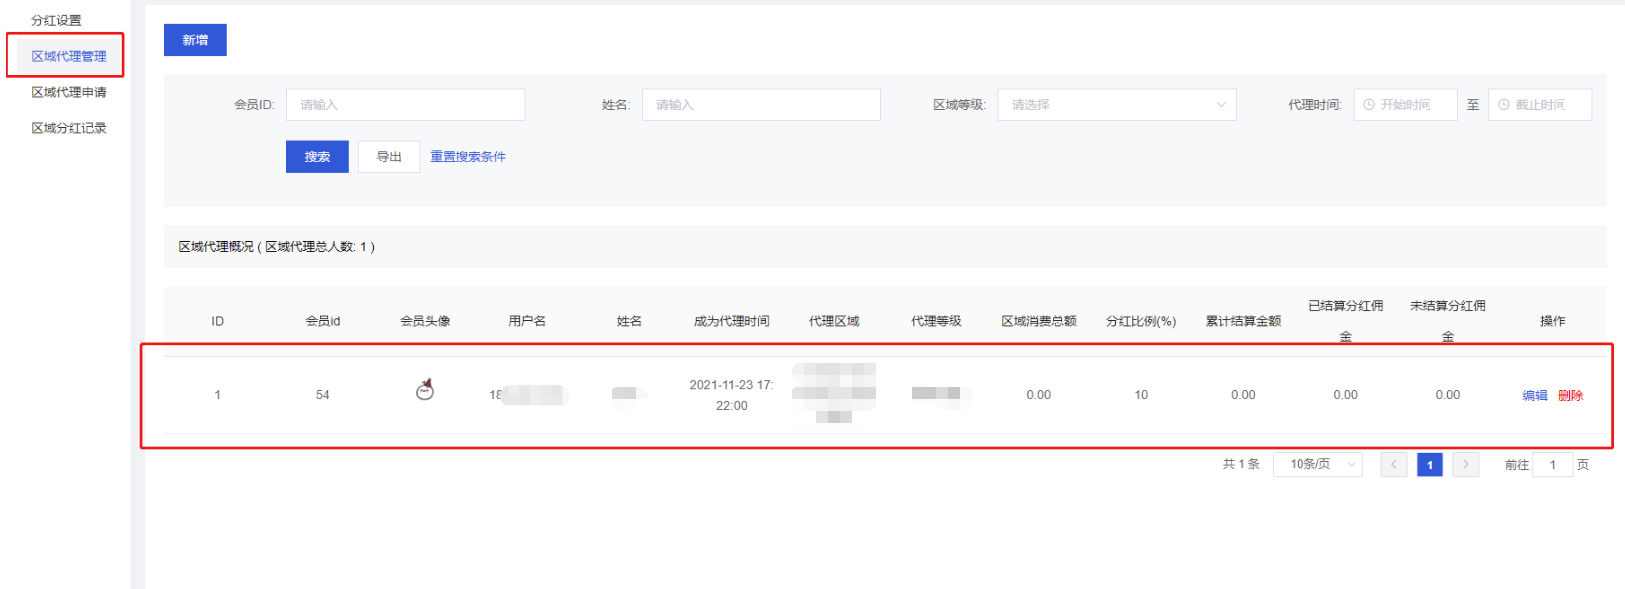1625x589 pixels.
Task: Go to next page arrow
Action: pyautogui.click(x=1465, y=465)
